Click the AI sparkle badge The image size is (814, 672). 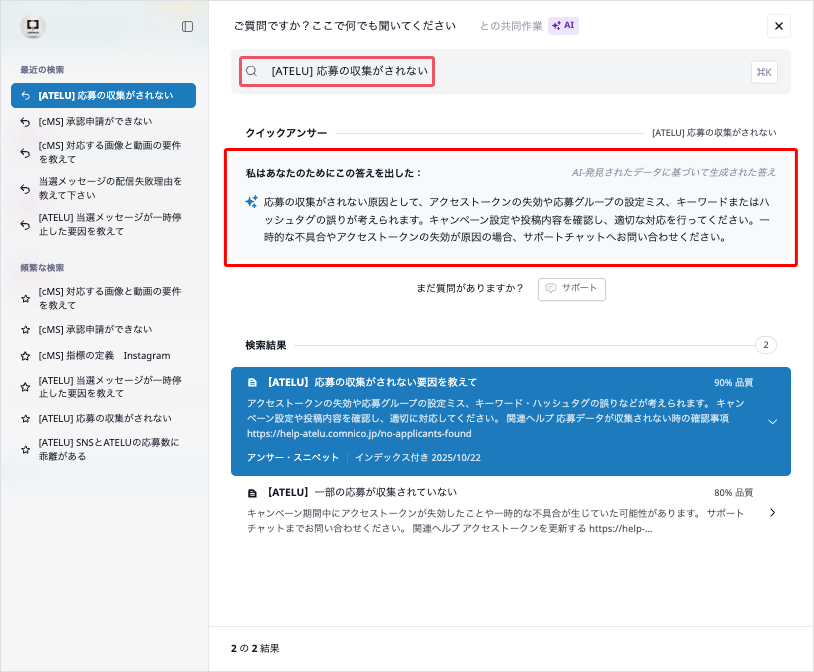coord(563,25)
